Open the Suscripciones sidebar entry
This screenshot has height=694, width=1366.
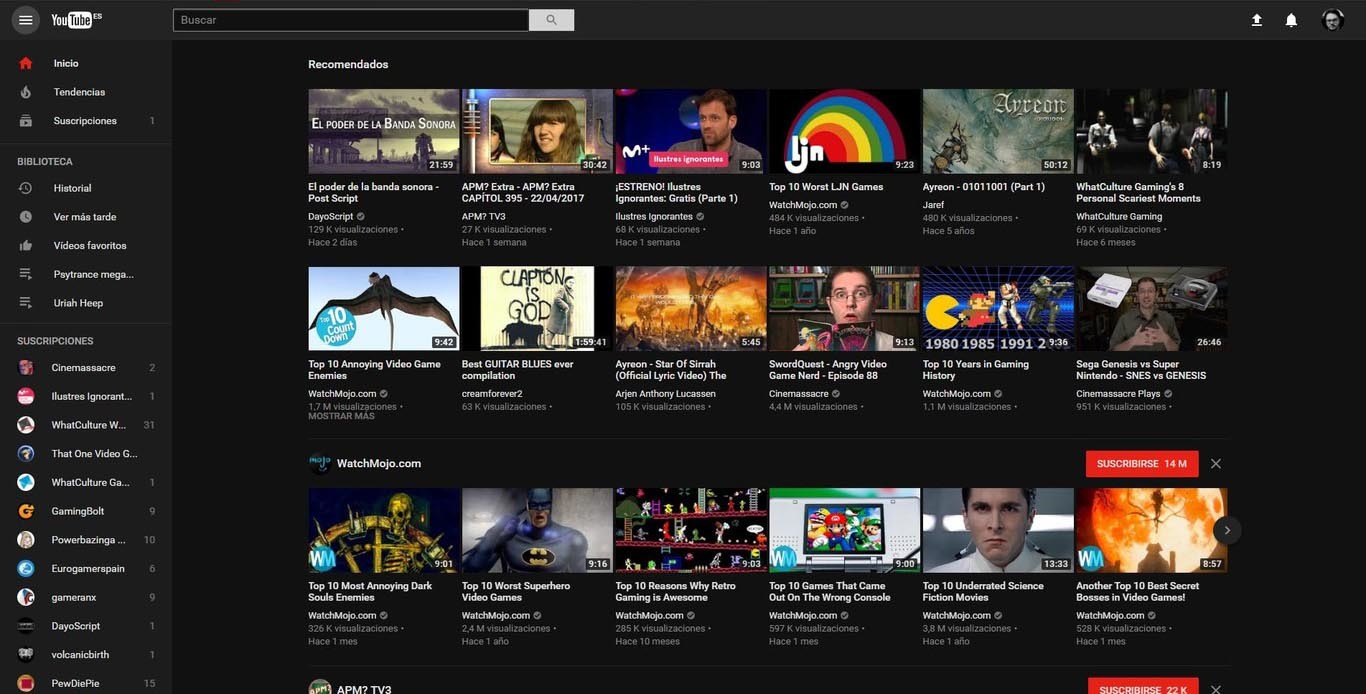coord(84,119)
